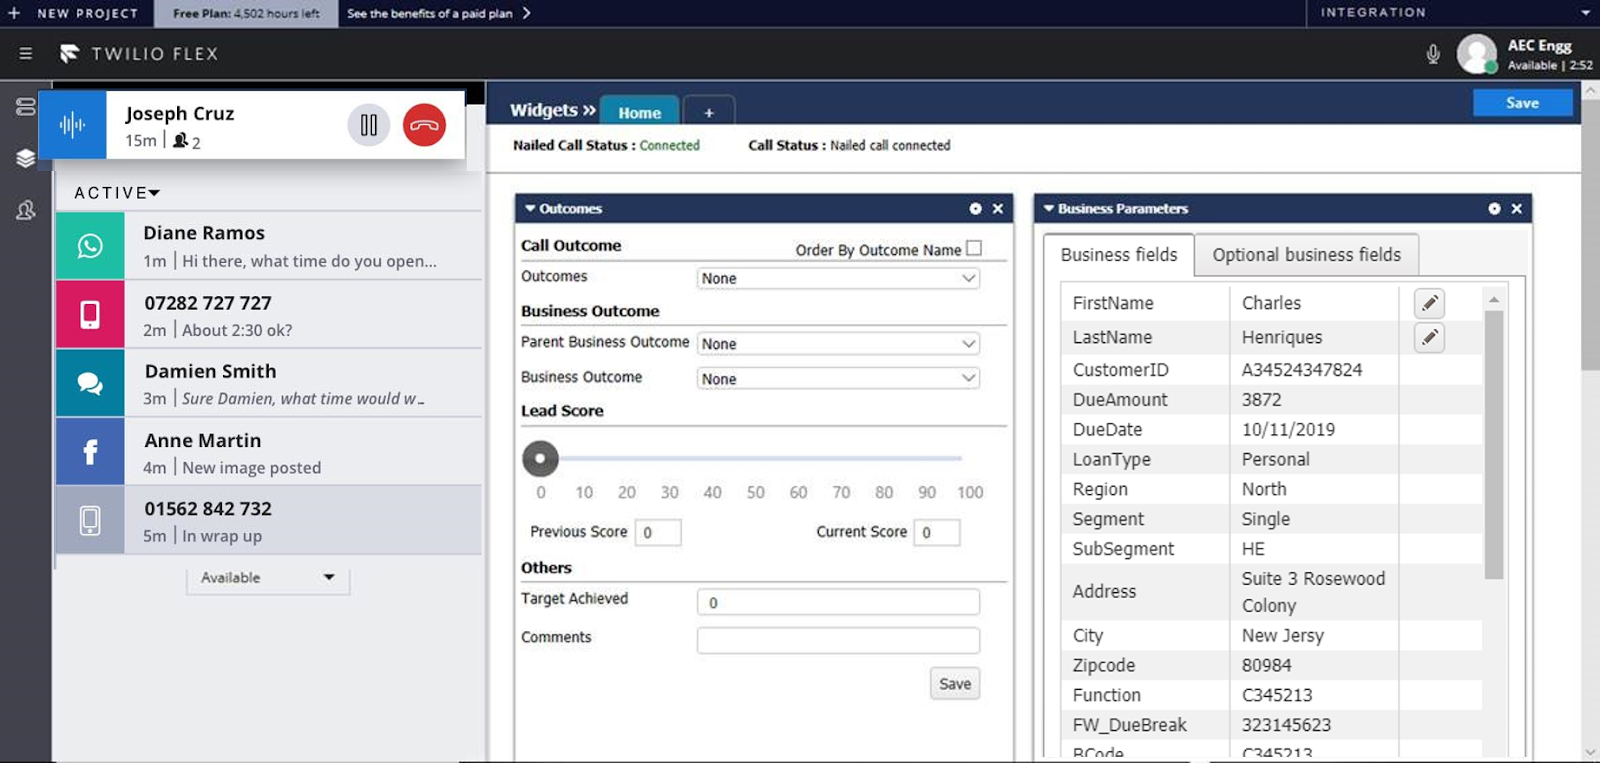Viewport: 1600px width, 763px height.
Task: Open the Available status dropdown
Action: [268, 577]
